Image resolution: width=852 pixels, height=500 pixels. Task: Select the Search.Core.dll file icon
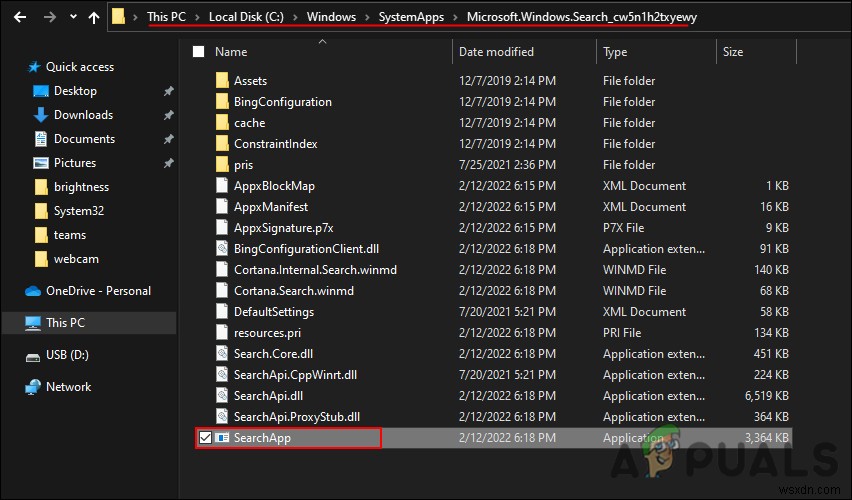pos(222,353)
